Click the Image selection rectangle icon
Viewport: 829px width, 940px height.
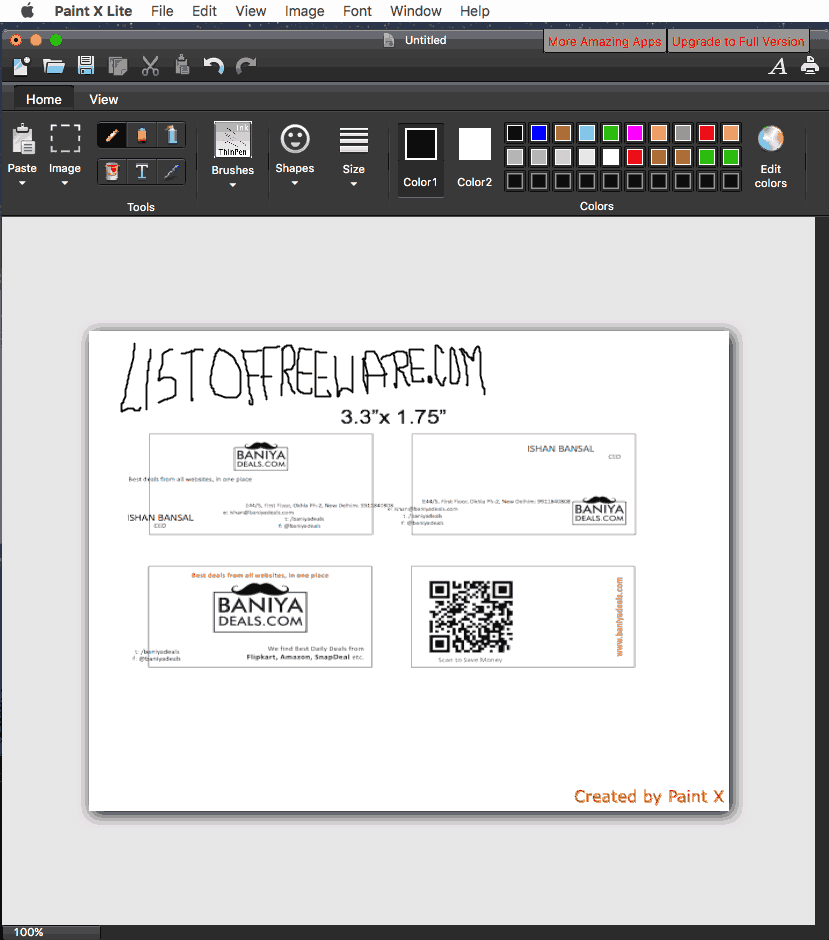(x=65, y=138)
